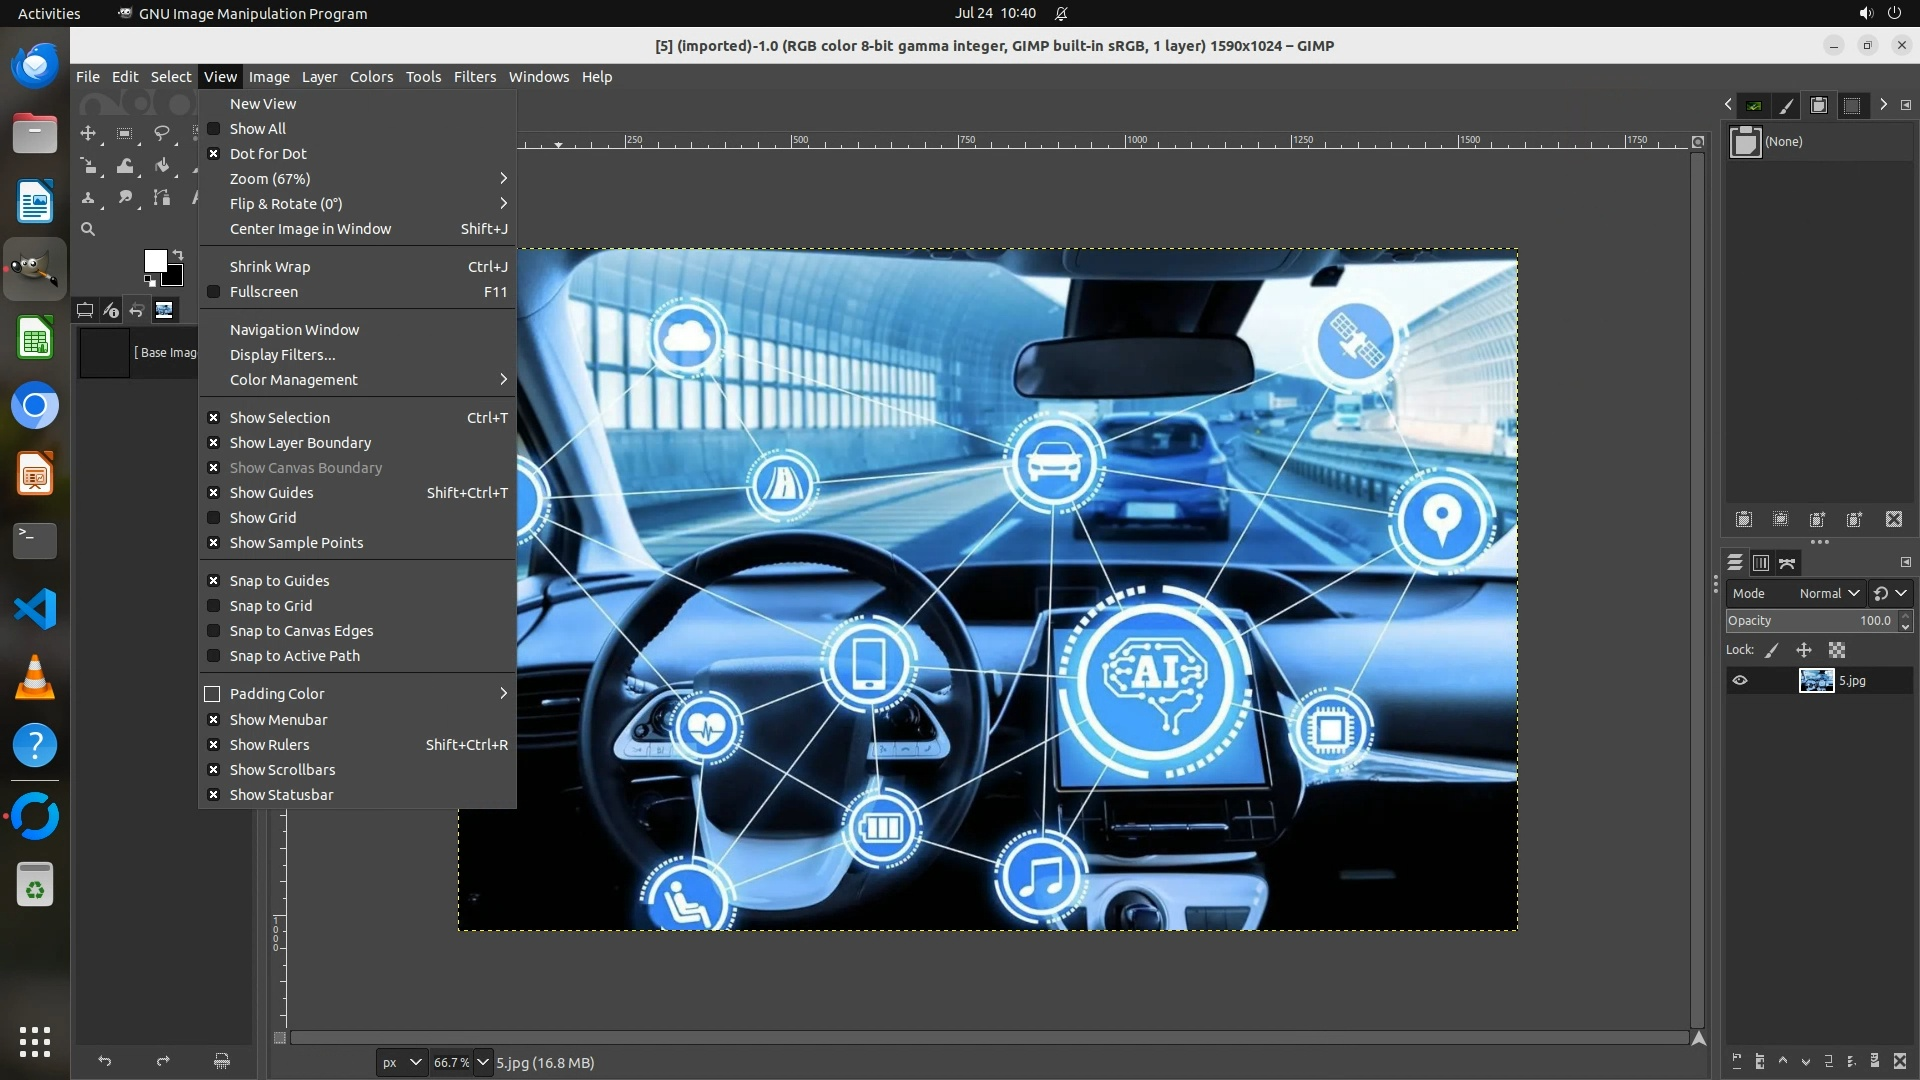Select the Free Select lasso tool

coord(161,133)
